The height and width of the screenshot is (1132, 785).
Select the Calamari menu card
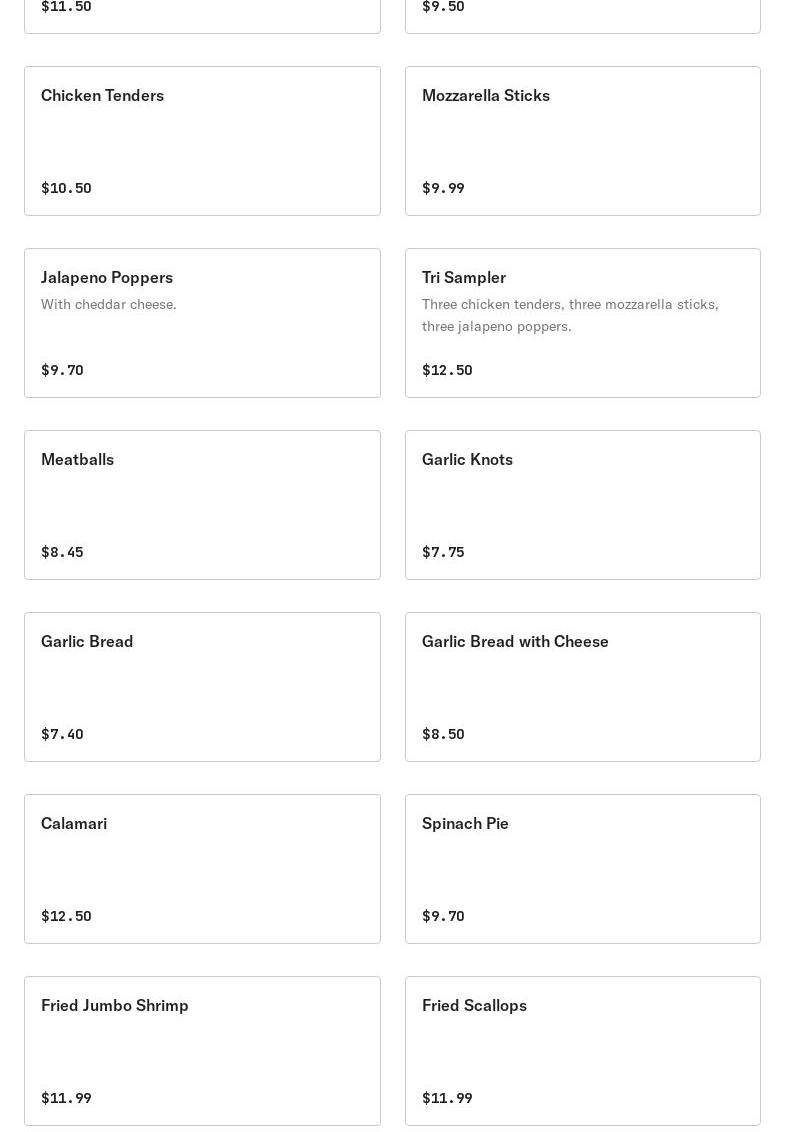click(x=202, y=869)
